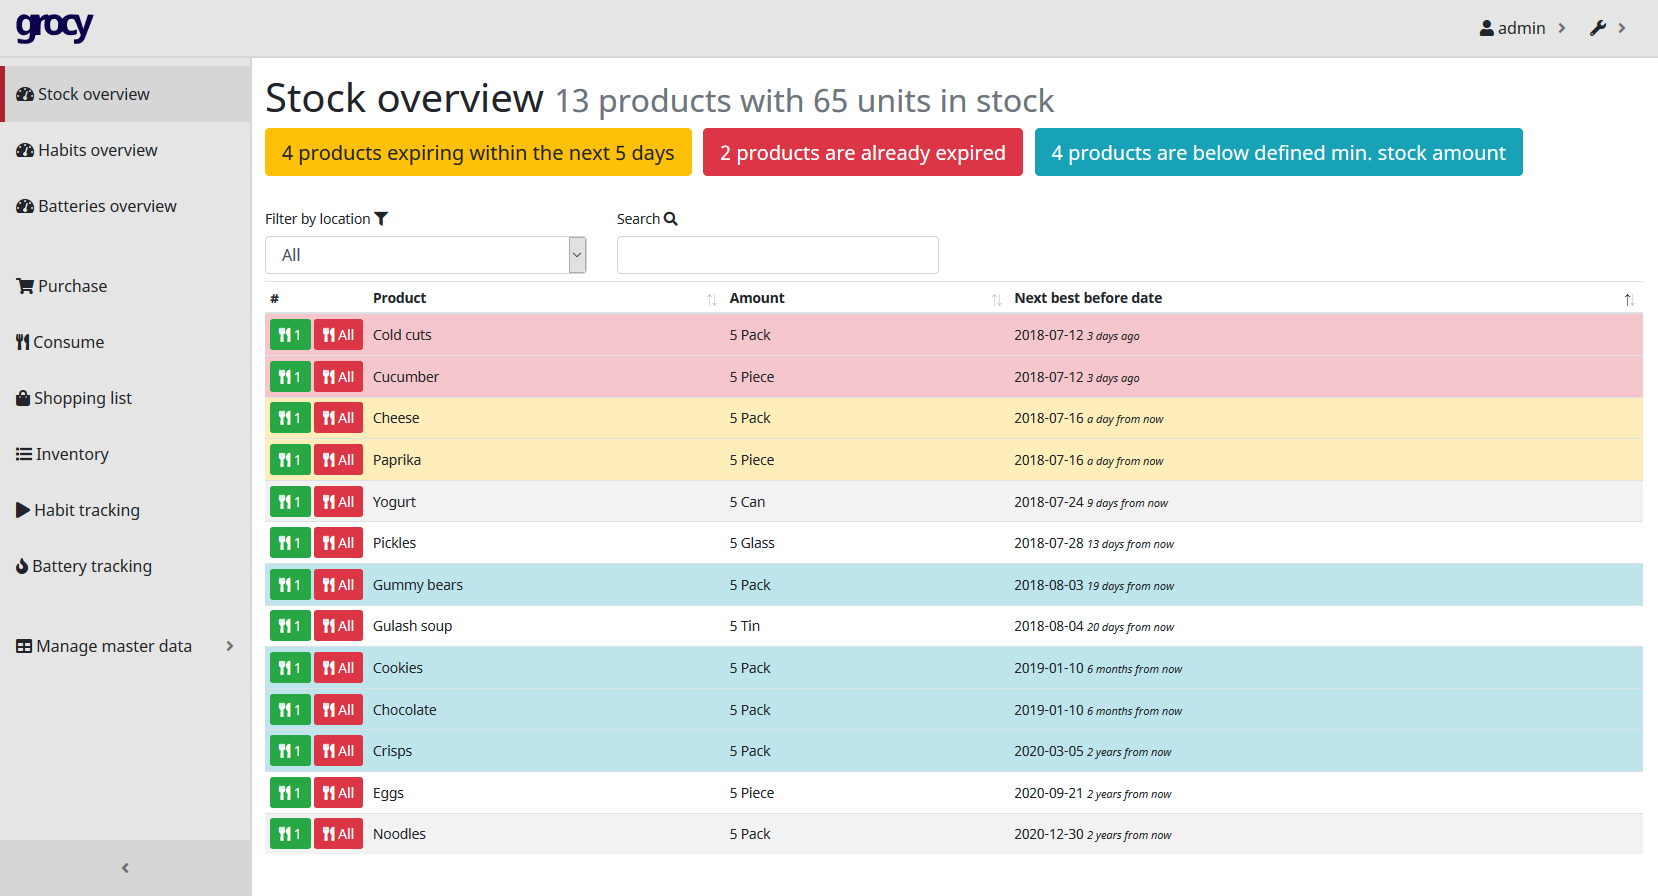Consume 1 unit of Yogurt
The image size is (1658, 896).
click(x=289, y=502)
